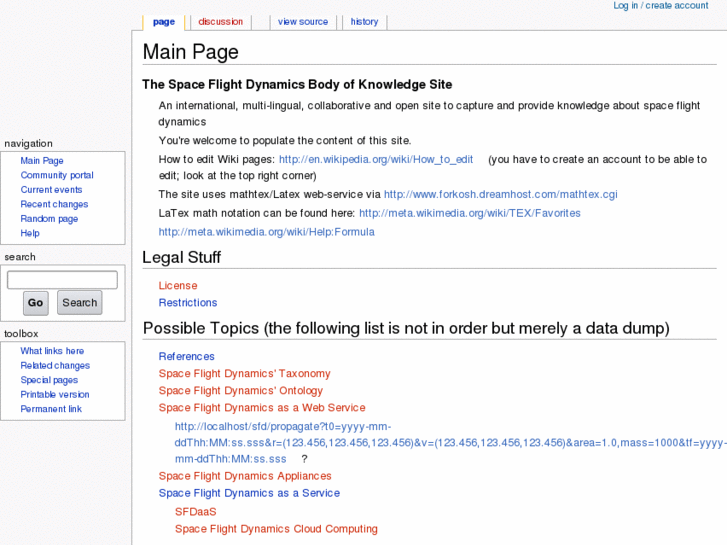Image resolution: width=727 pixels, height=545 pixels.
Task: Click into the search input field
Action: [x=62, y=280]
